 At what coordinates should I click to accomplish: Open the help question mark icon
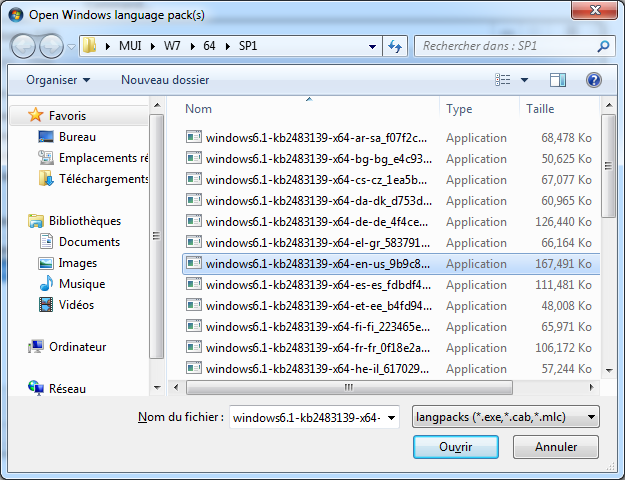pos(593,80)
